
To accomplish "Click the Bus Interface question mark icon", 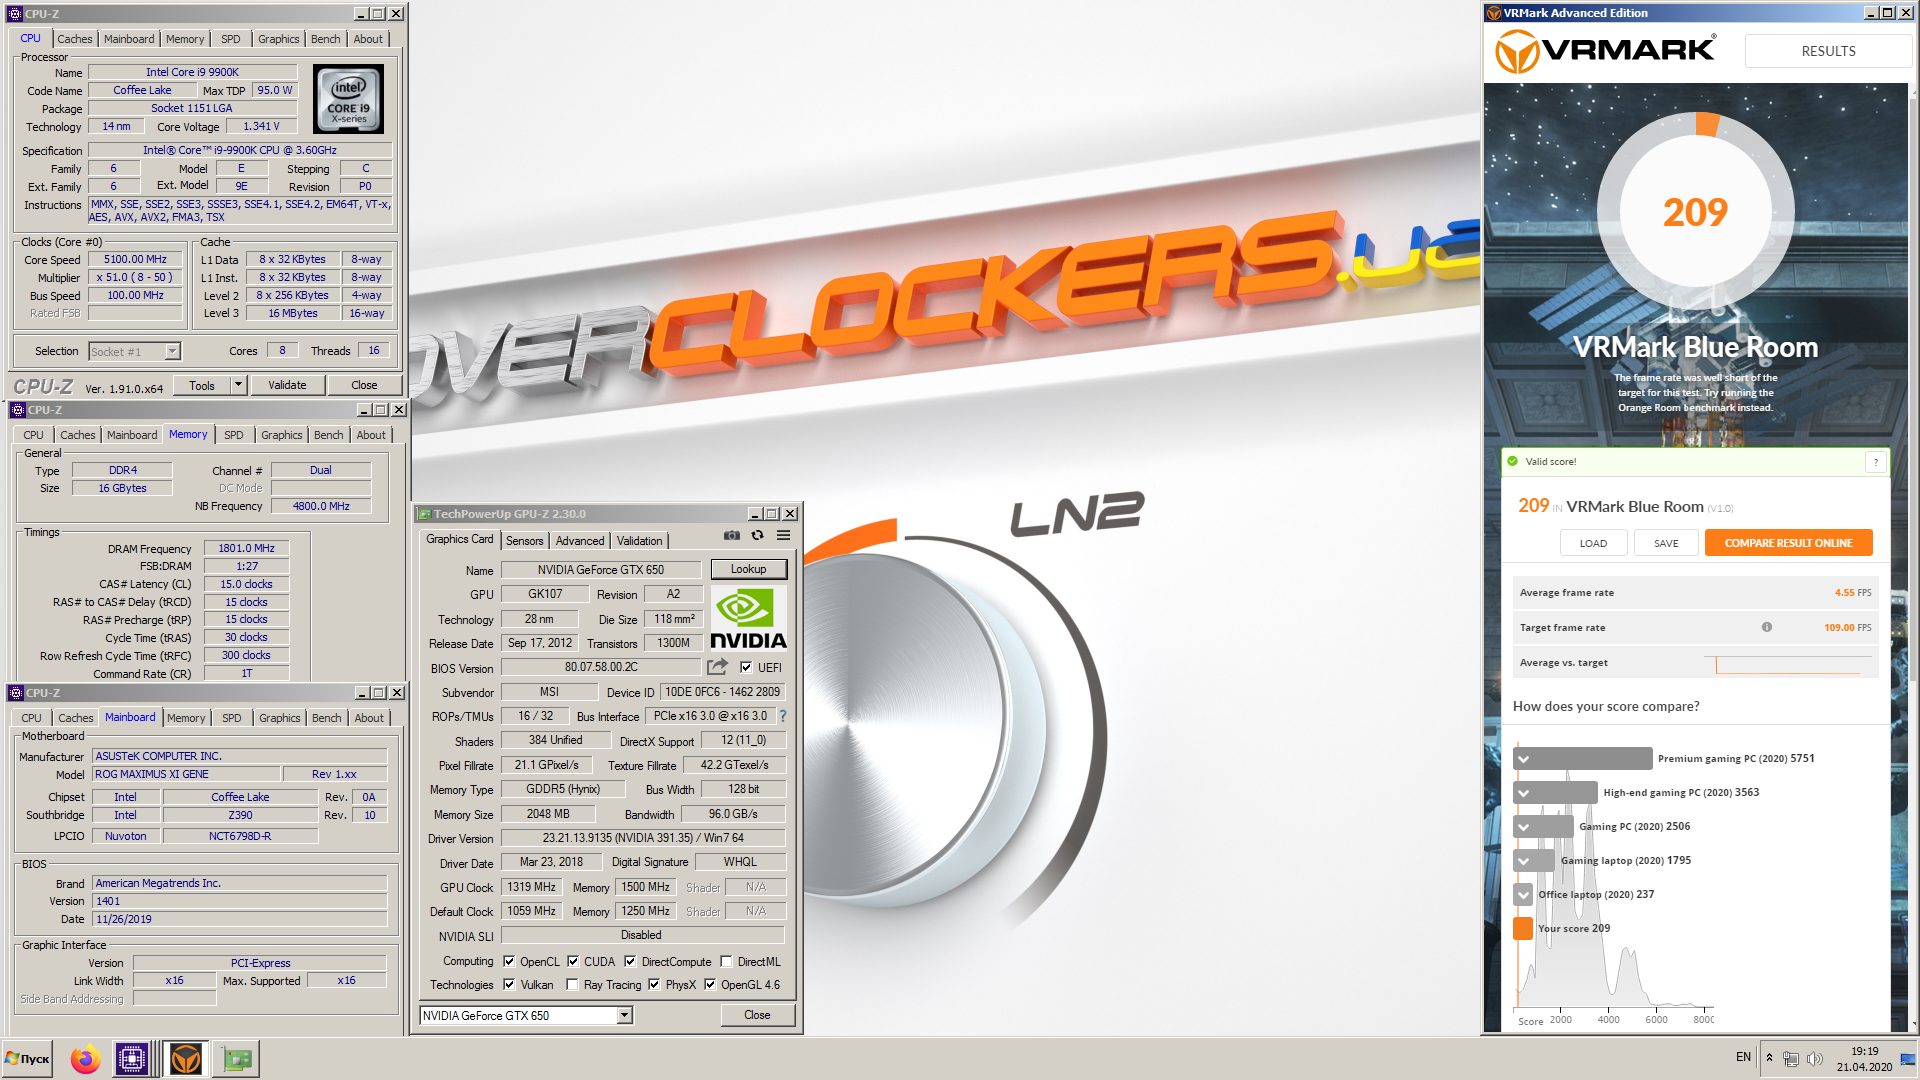I will tap(783, 716).
